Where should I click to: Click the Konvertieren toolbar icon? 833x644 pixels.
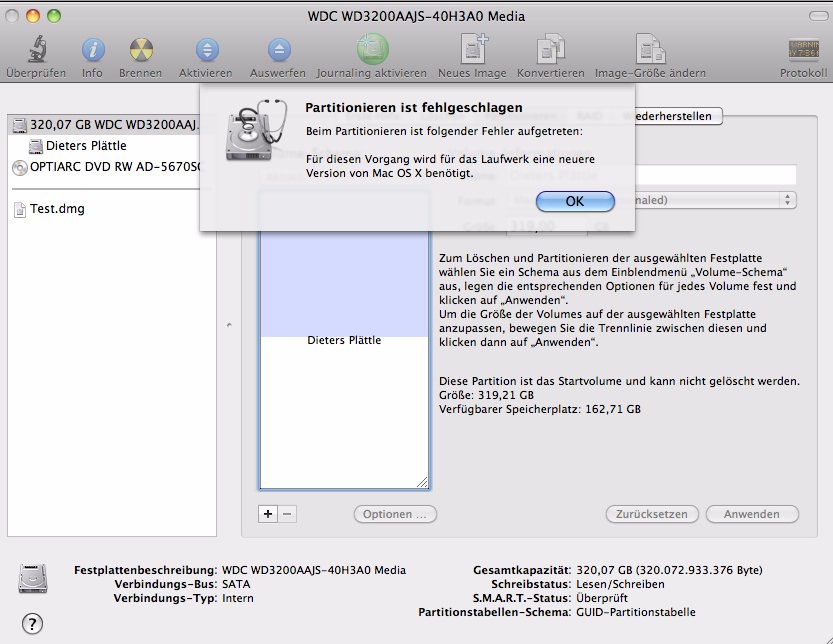coord(550,49)
